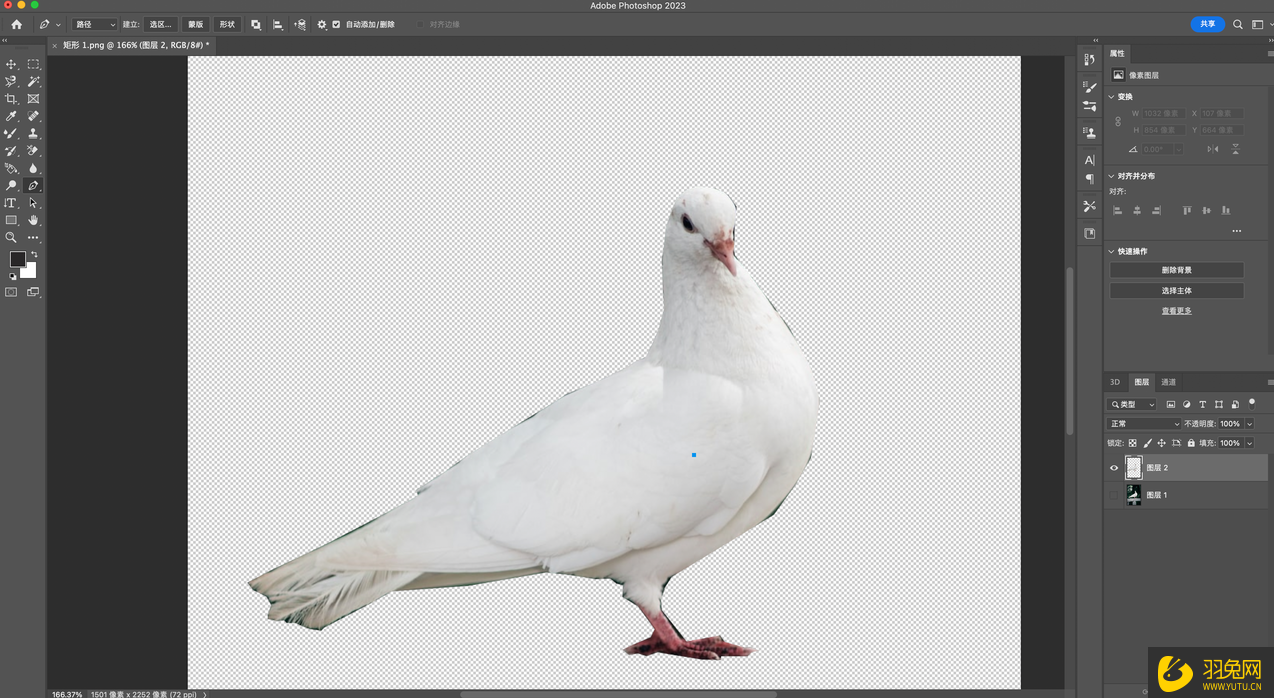Select the Dodge tool
Image resolution: width=1274 pixels, height=698 pixels.
pos(11,186)
